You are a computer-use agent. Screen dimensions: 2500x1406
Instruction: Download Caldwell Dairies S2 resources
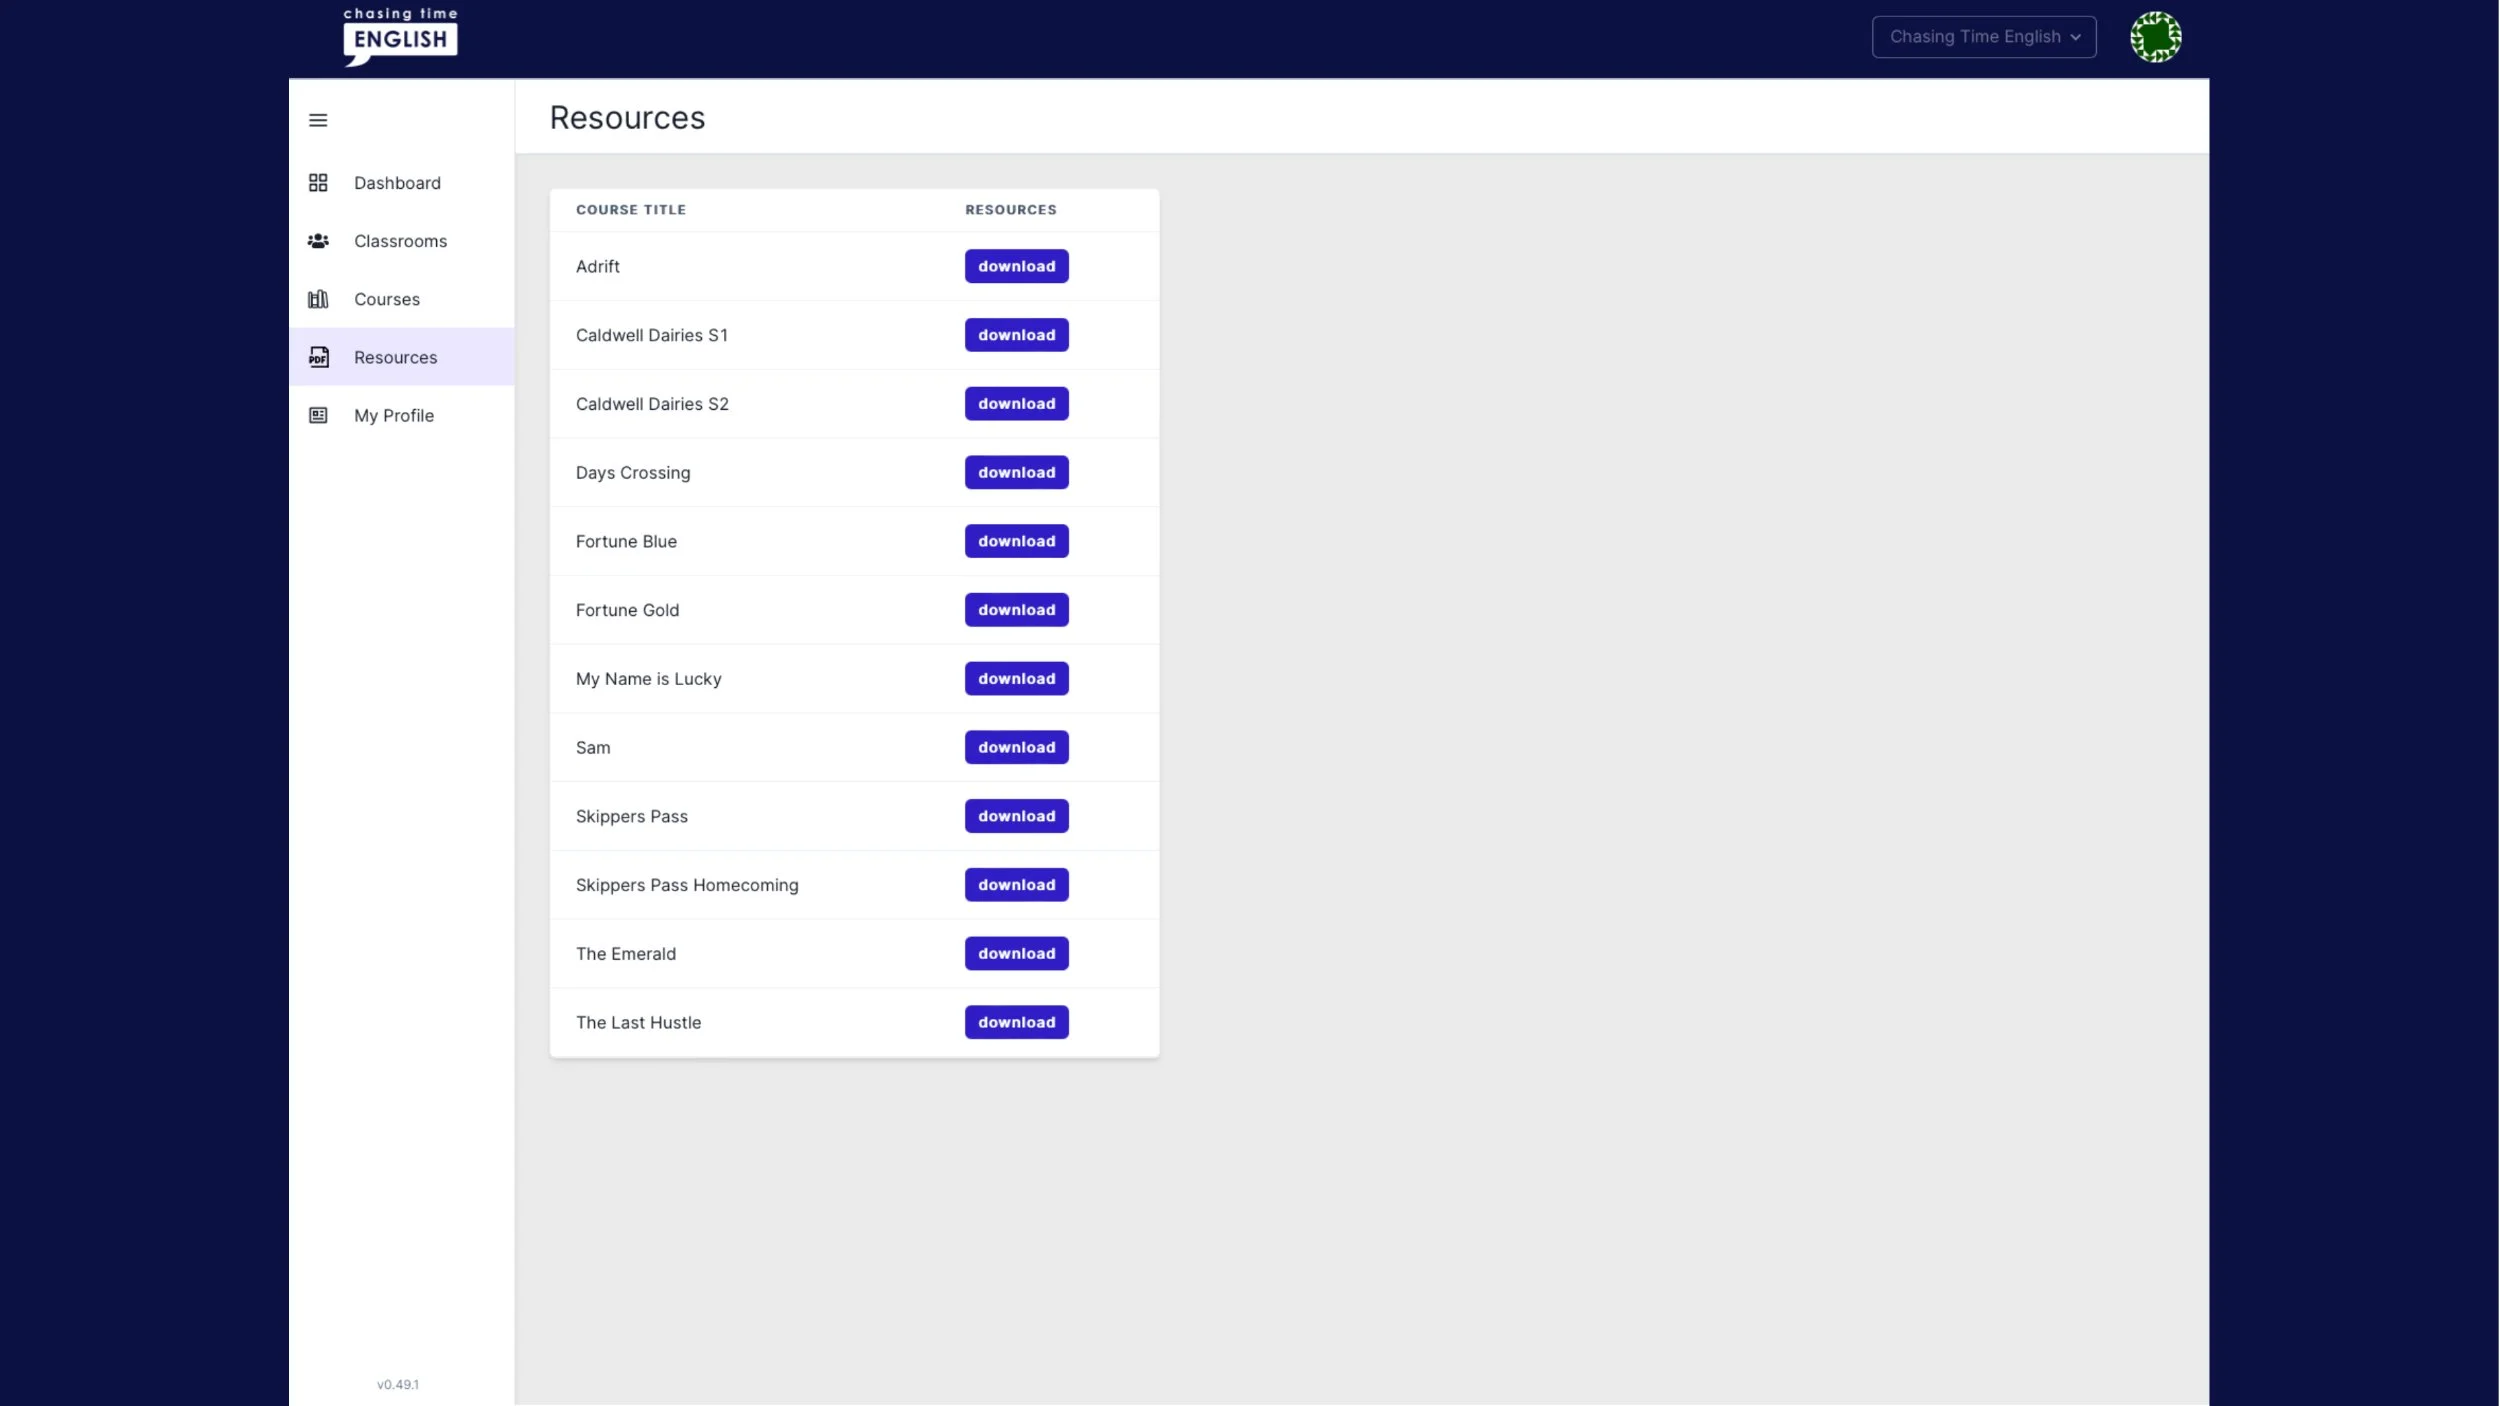(1016, 404)
